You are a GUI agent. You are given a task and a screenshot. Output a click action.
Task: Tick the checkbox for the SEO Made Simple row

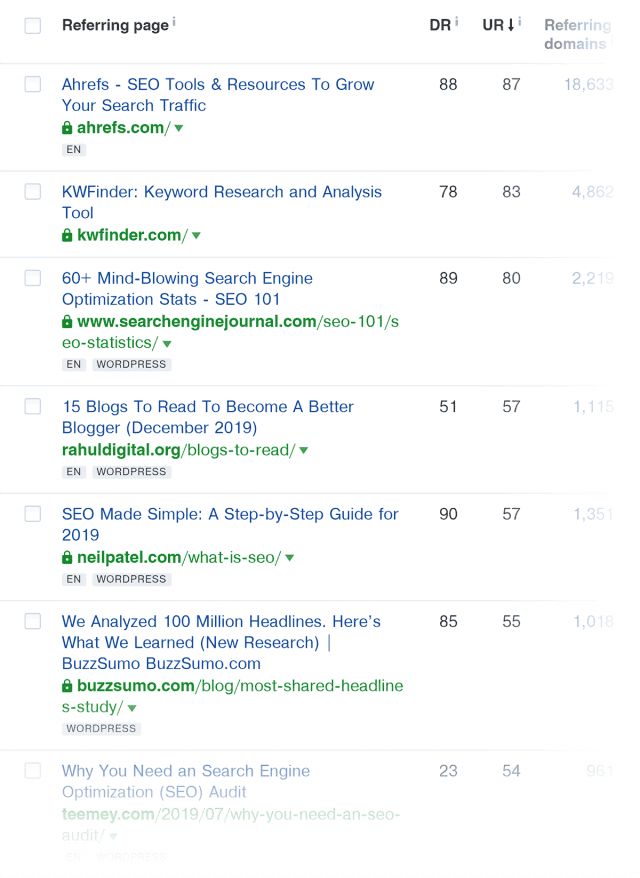tap(33, 514)
